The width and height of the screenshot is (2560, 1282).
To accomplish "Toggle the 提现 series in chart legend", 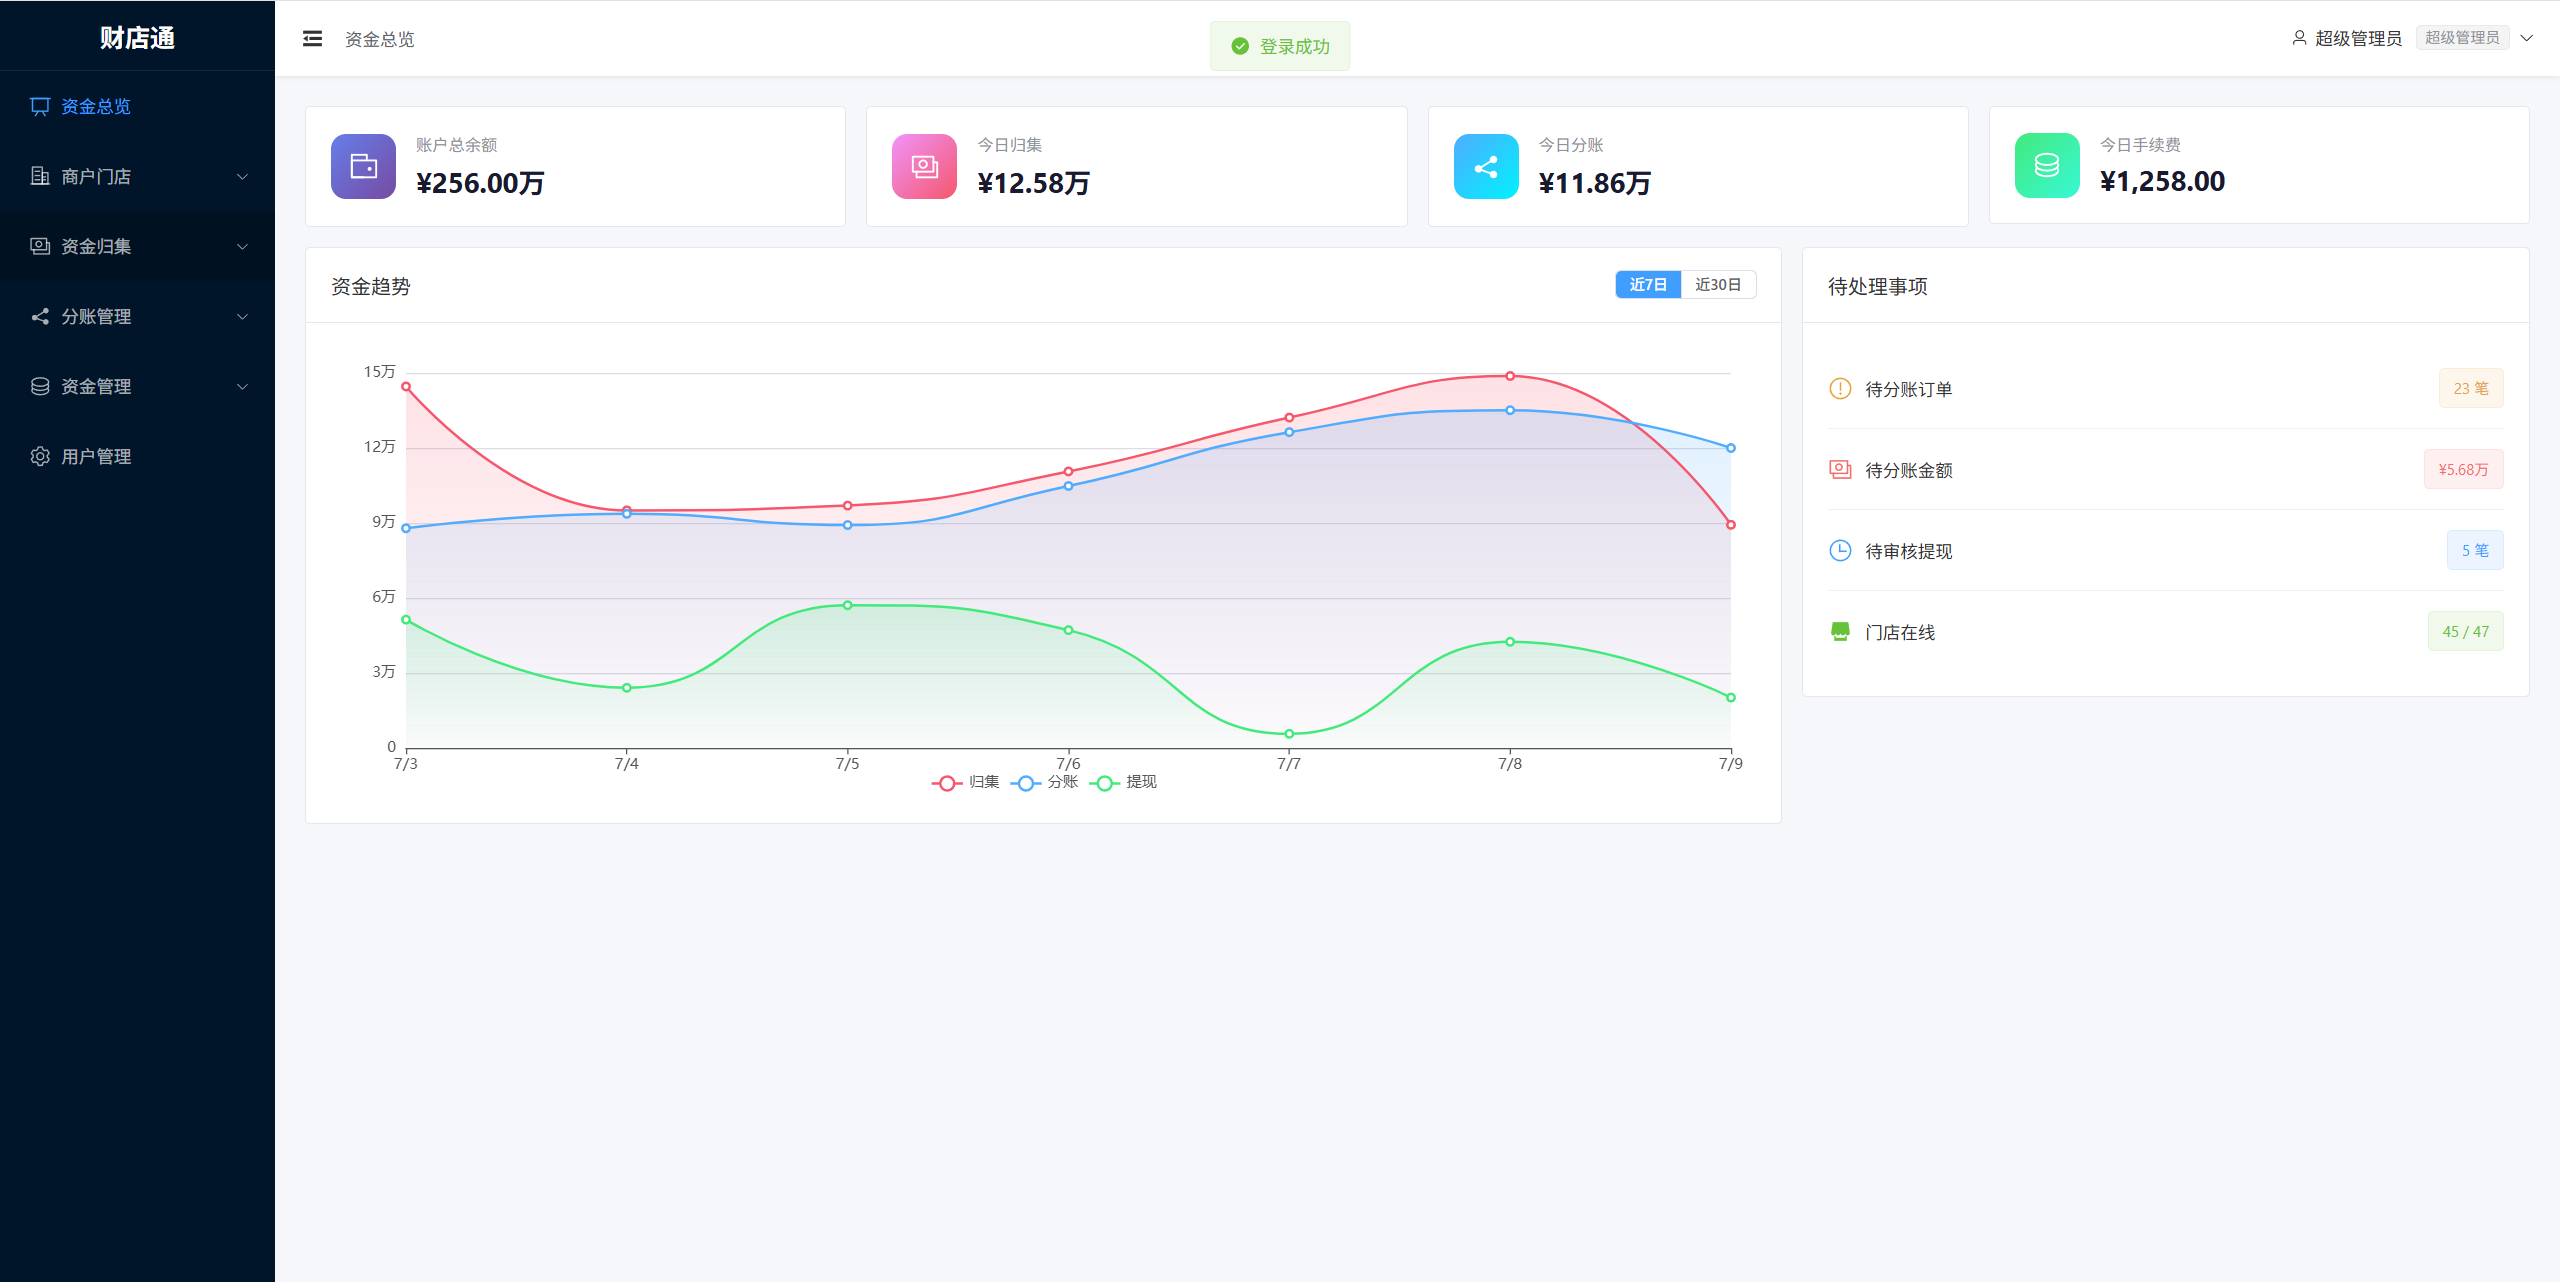I will [1123, 782].
